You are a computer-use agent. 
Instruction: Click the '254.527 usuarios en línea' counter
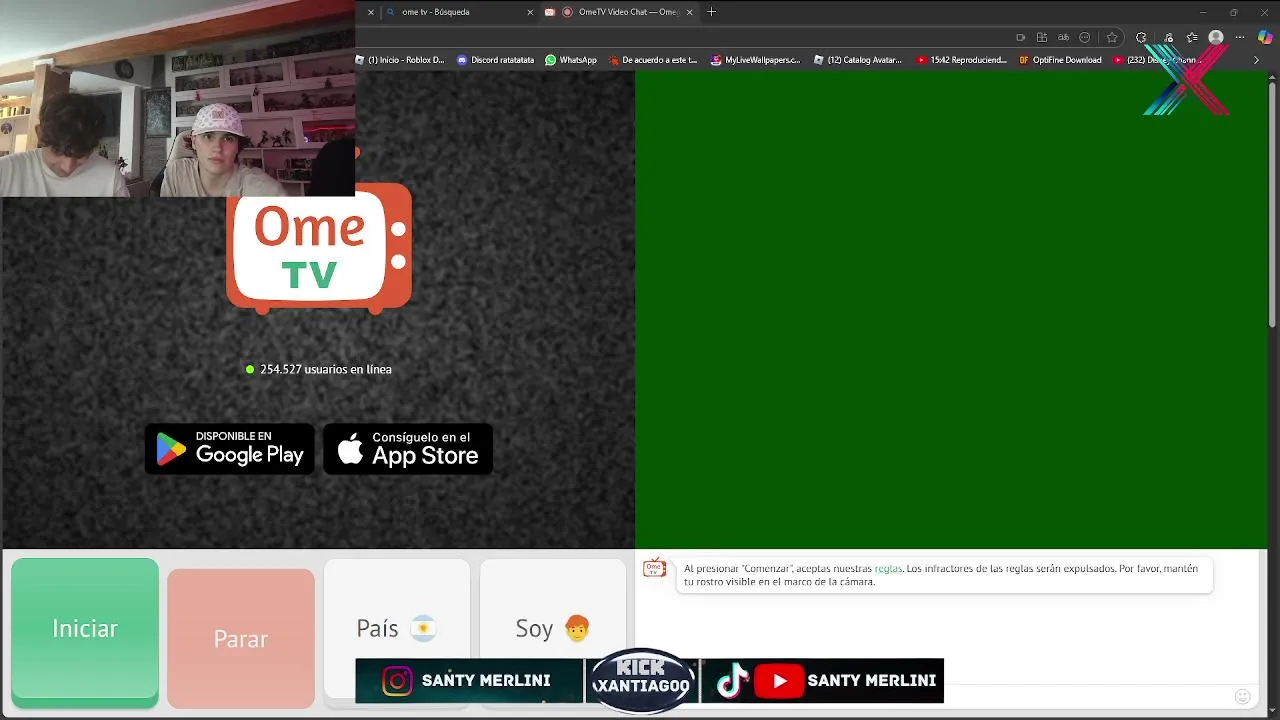point(319,369)
